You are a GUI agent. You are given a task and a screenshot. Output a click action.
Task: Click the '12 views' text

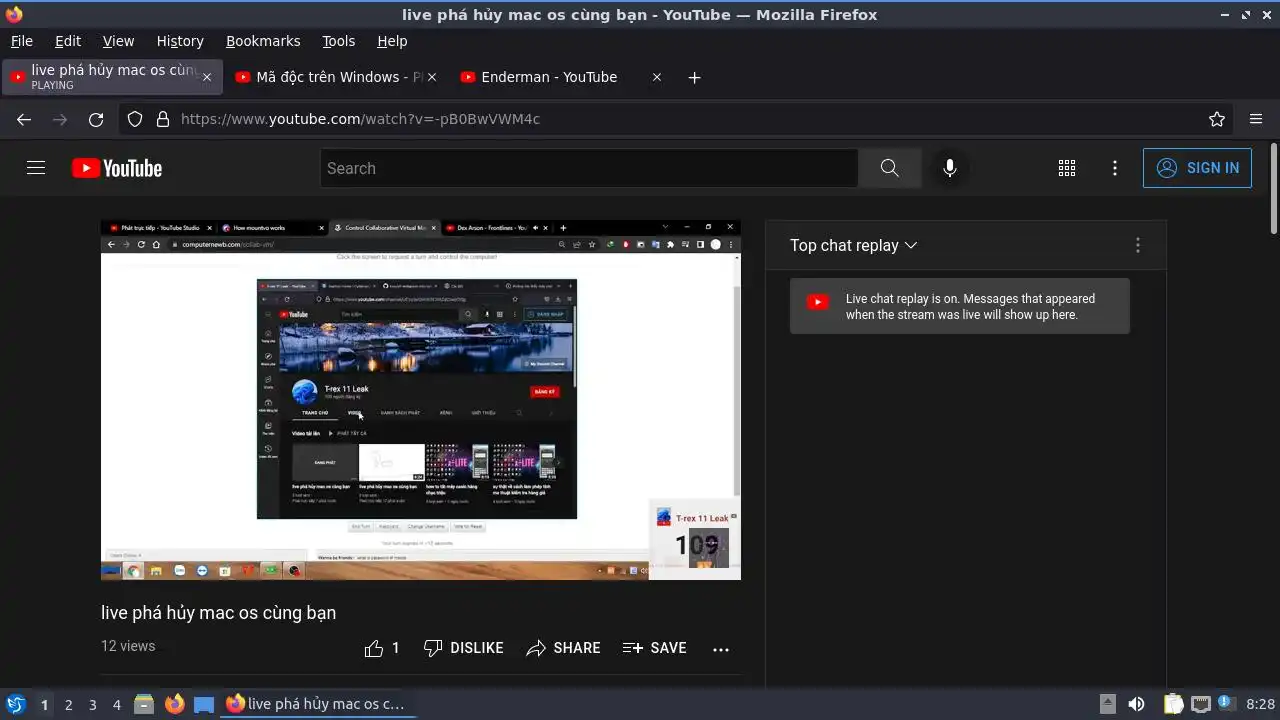tap(128, 646)
